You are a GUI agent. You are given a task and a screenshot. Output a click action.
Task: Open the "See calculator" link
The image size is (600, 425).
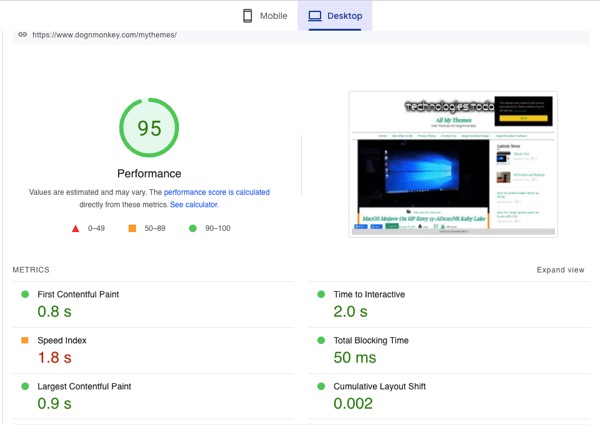coord(193,204)
